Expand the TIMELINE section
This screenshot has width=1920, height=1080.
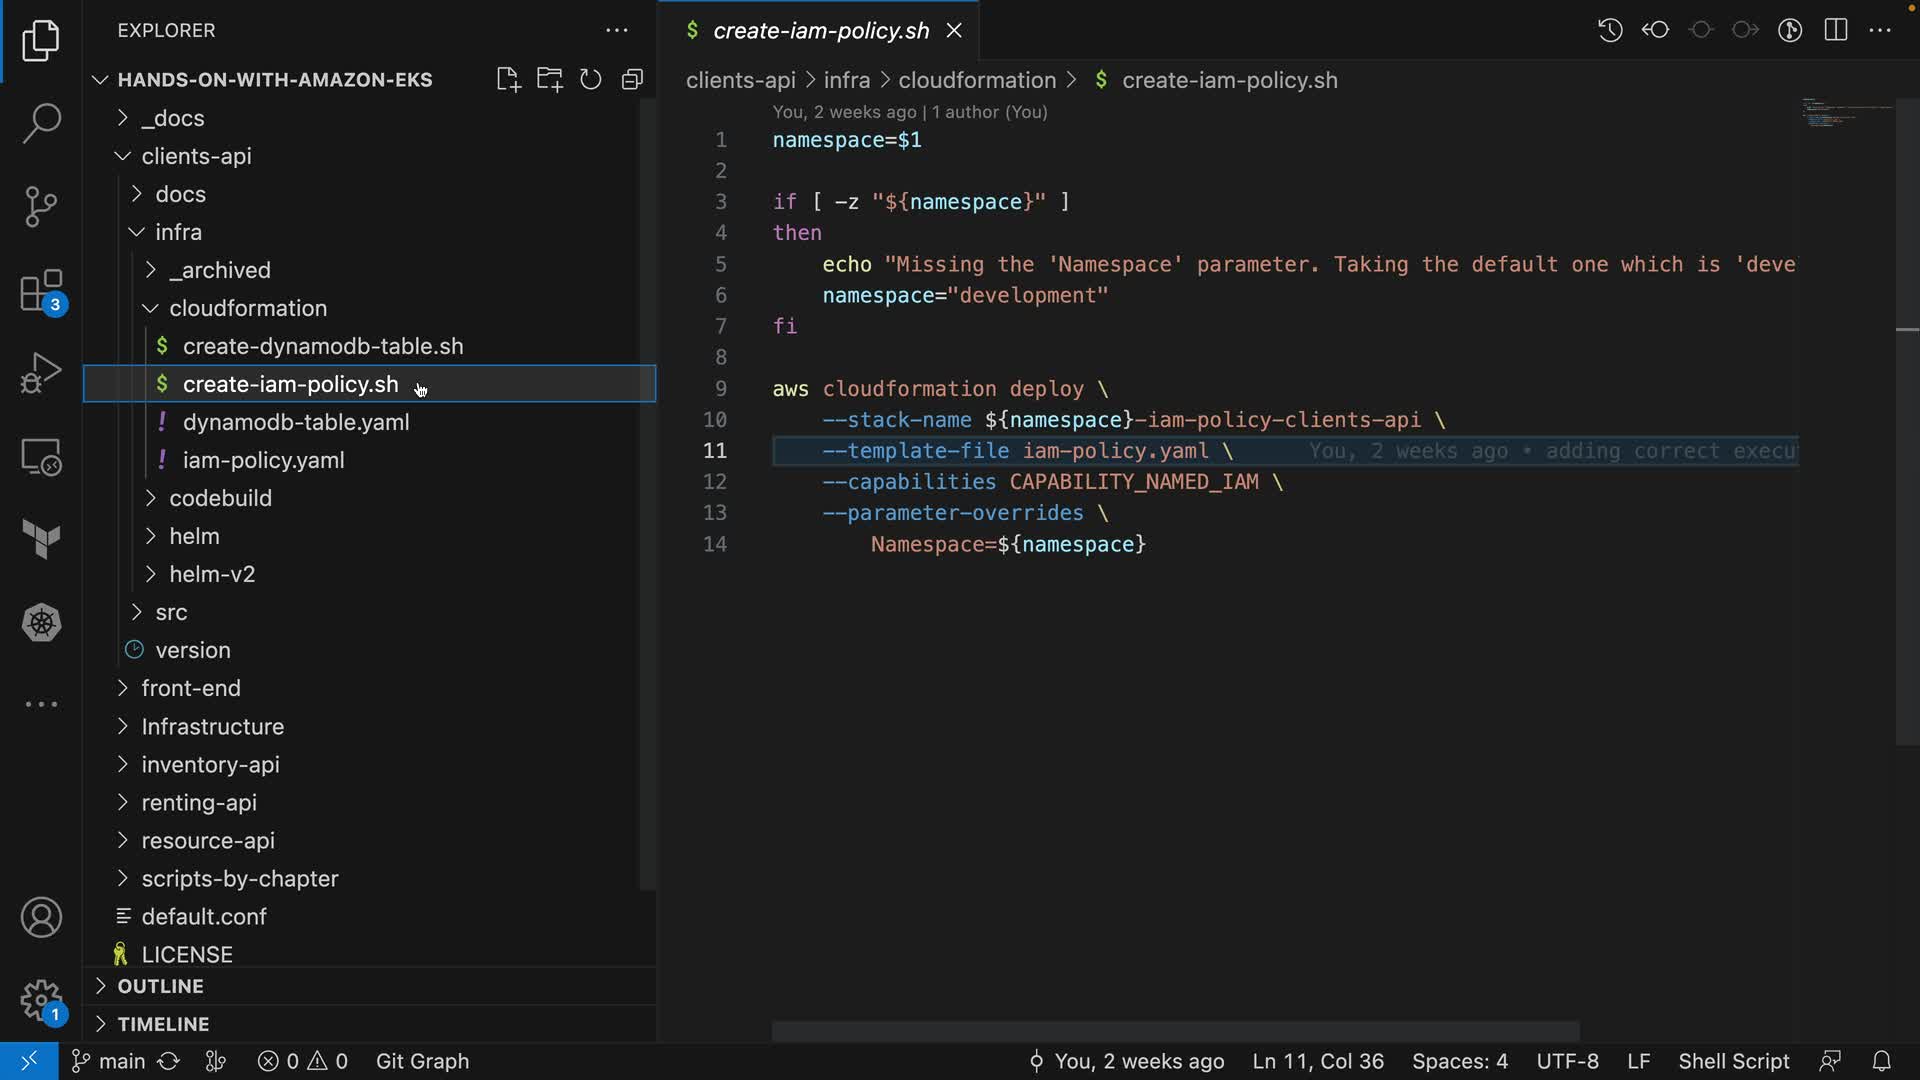click(163, 1024)
